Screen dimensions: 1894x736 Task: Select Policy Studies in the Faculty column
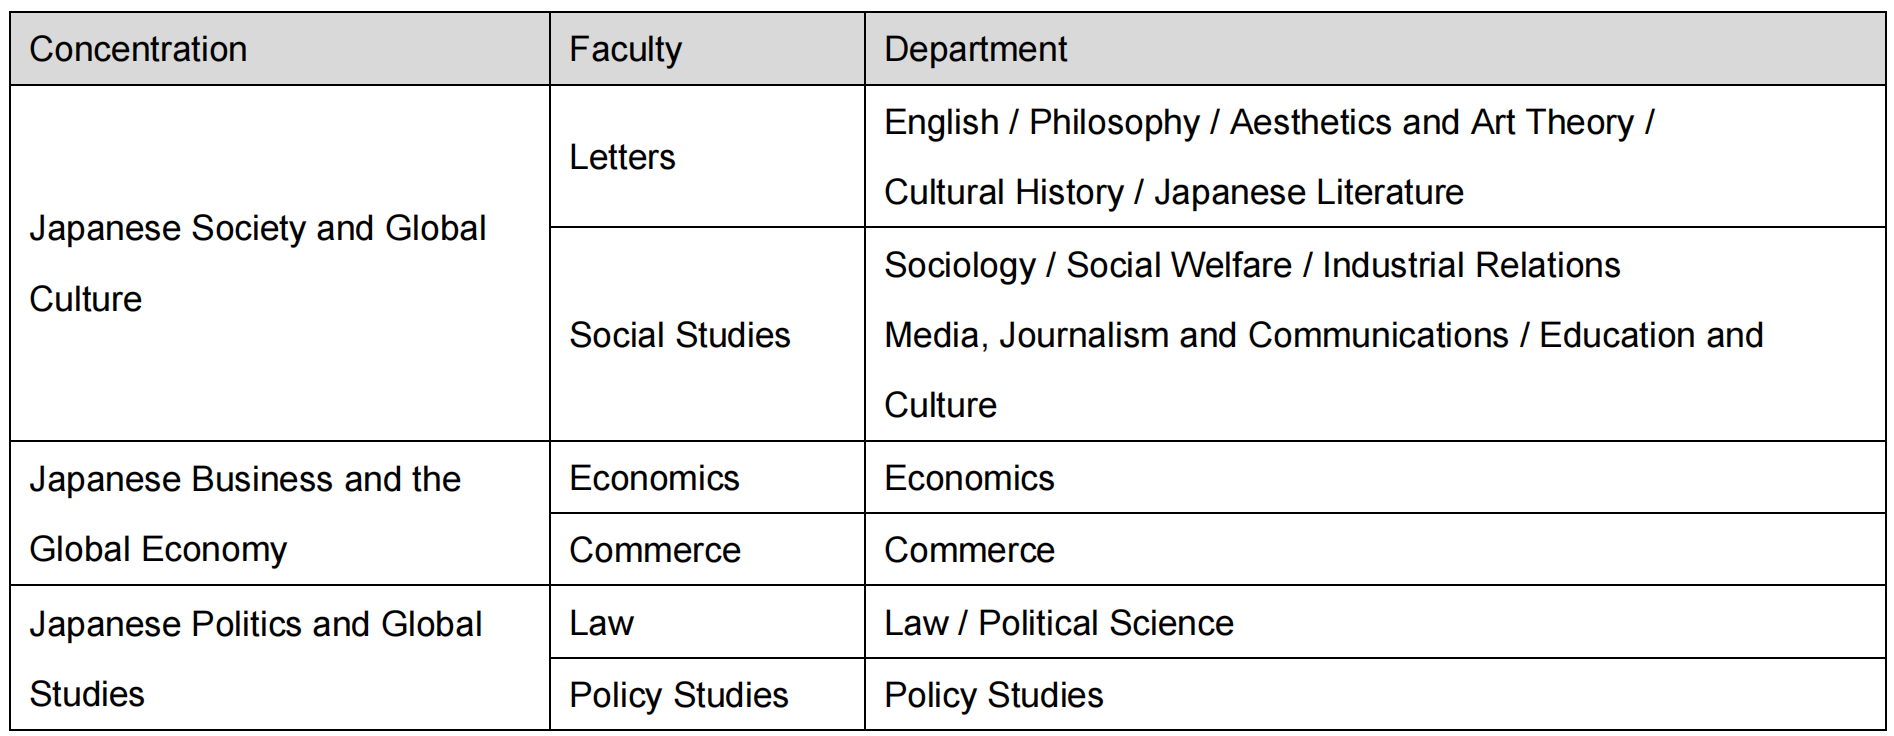pos(678,695)
